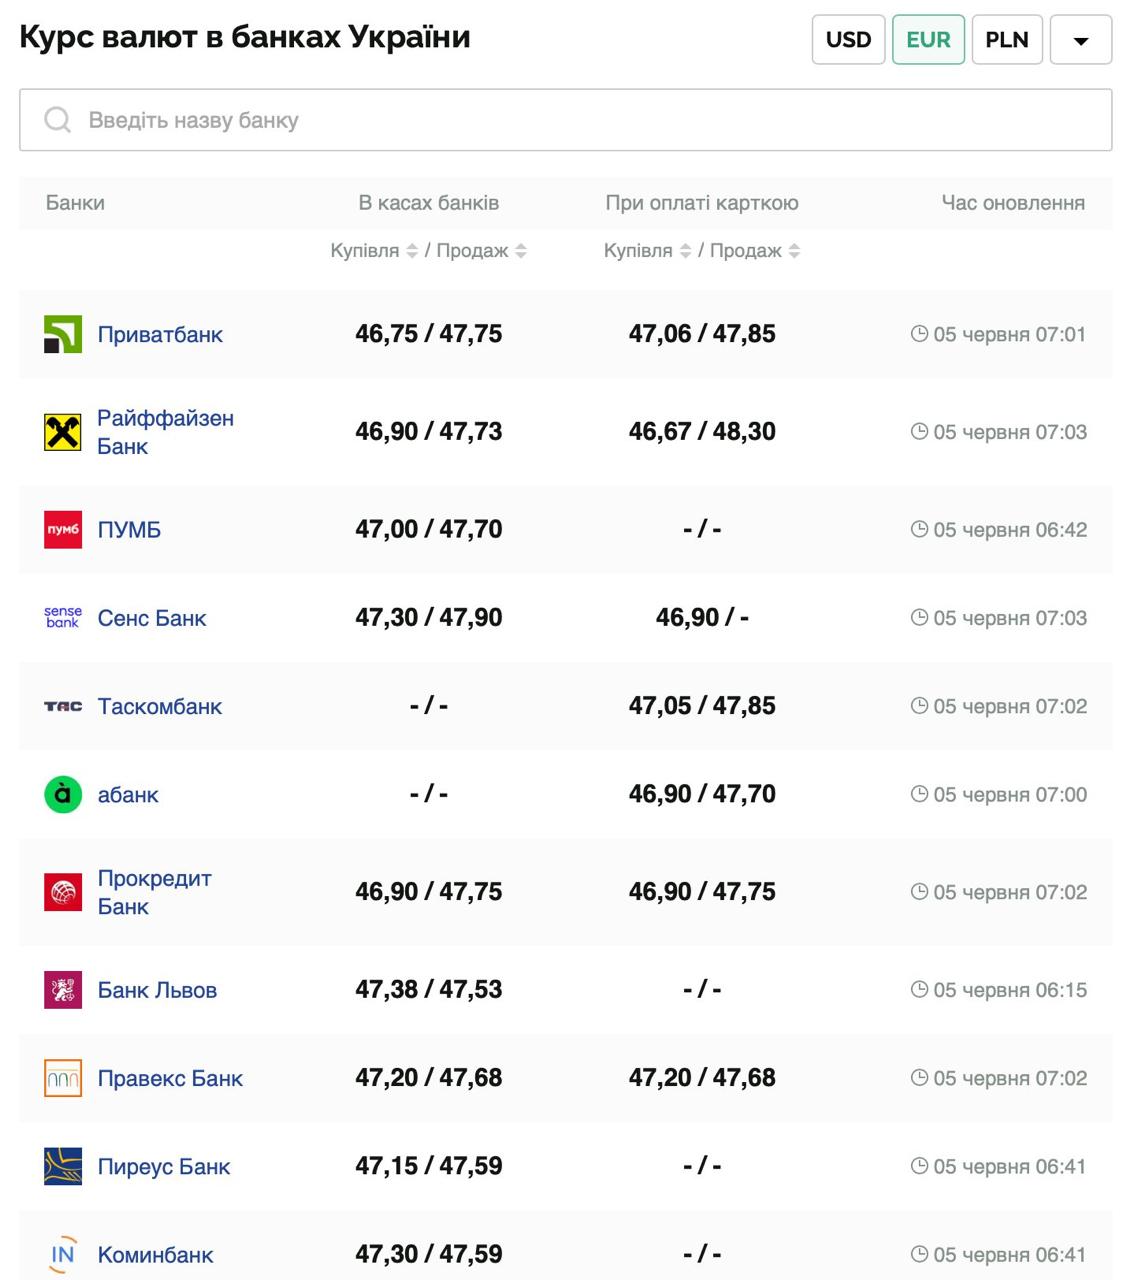This screenshot has height=1280, width=1127.
Task: Open the Таскомбанк link
Action: point(159,706)
